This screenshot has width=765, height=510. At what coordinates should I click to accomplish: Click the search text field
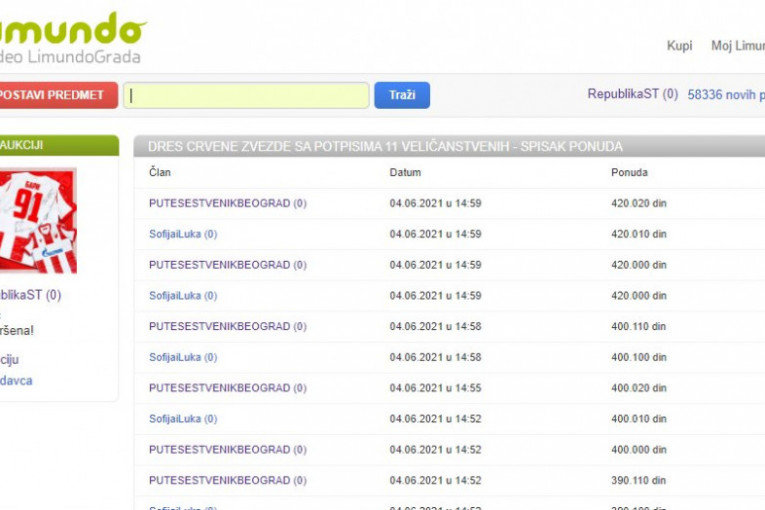click(x=246, y=95)
